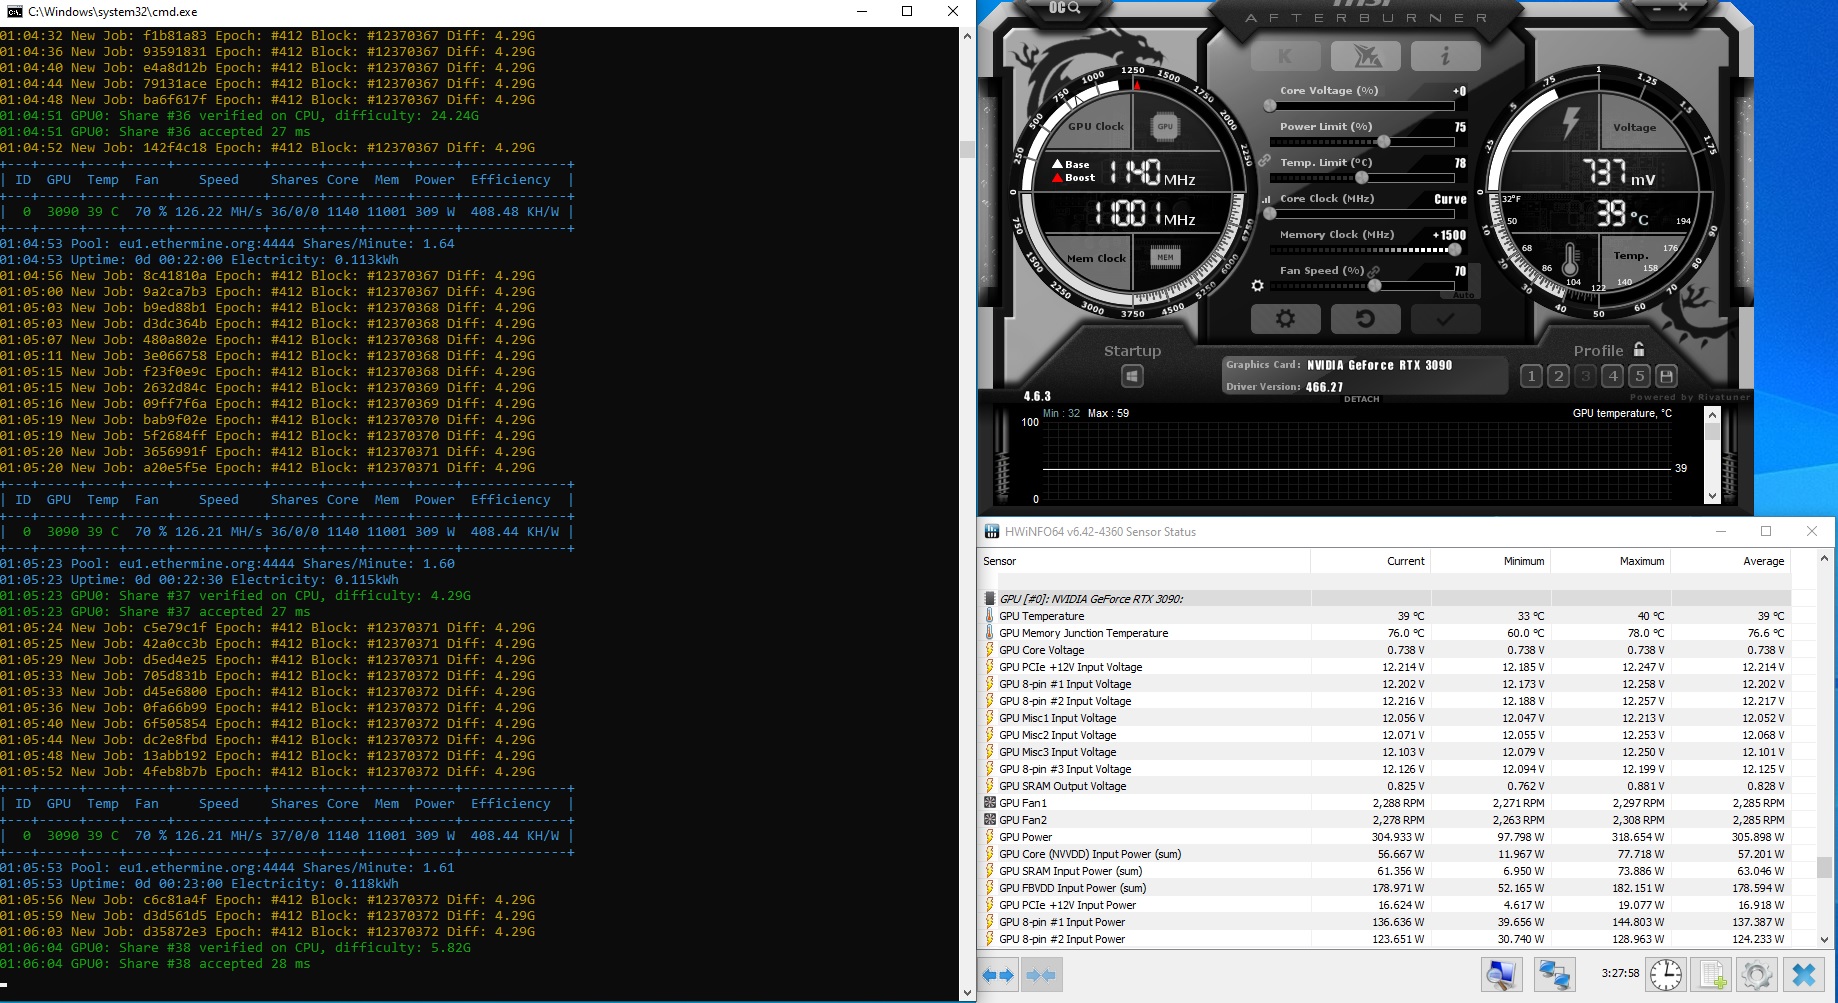Image resolution: width=1838 pixels, height=1003 pixels.
Task: Click the thermometer icon in temperature gauge
Action: [x=1570, y=261]
